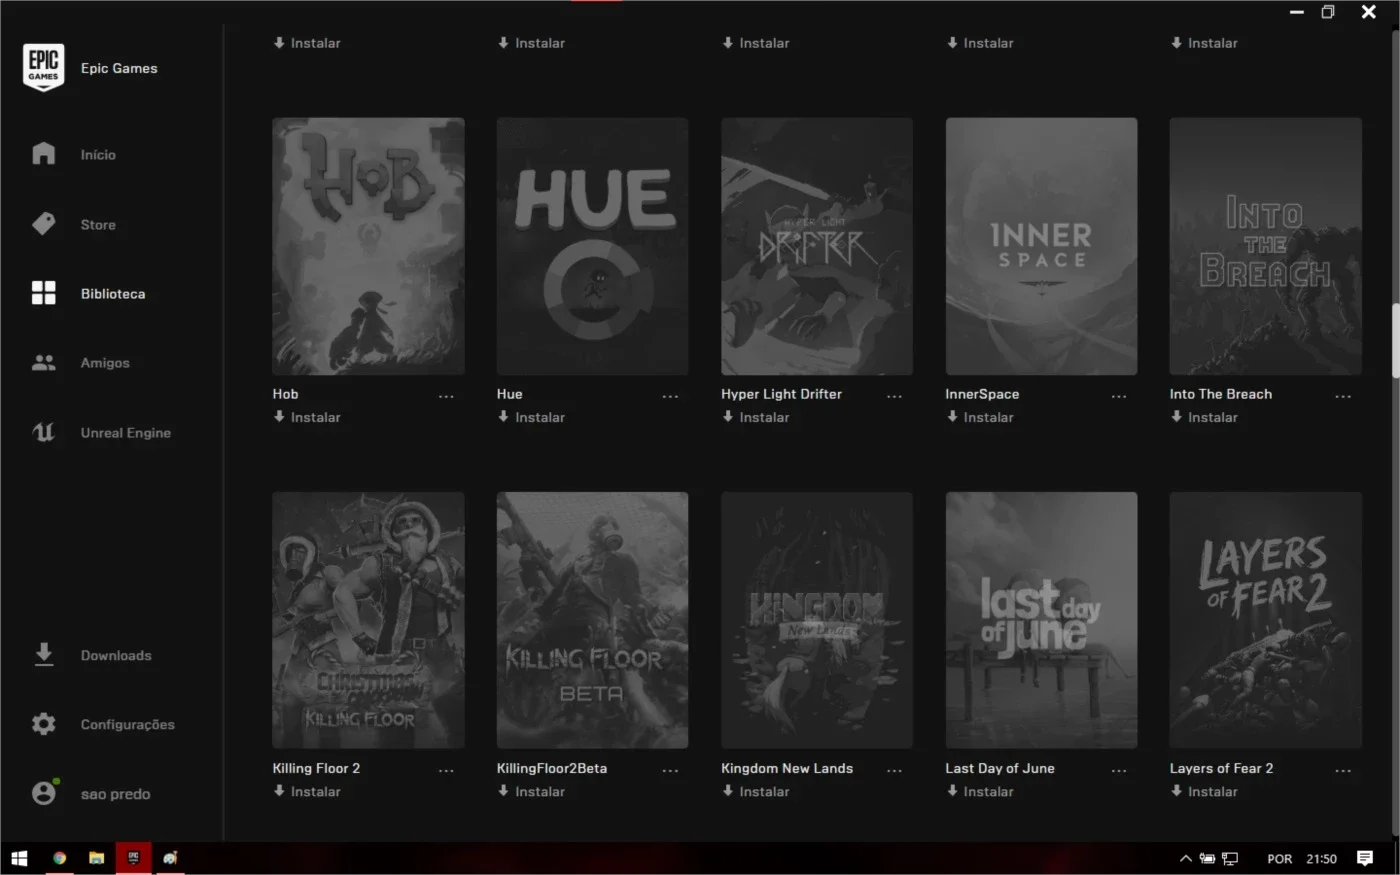Click the library vertical scrollbar thumb
This screenshot has height=875, width=1400.
click(1395, 340)
